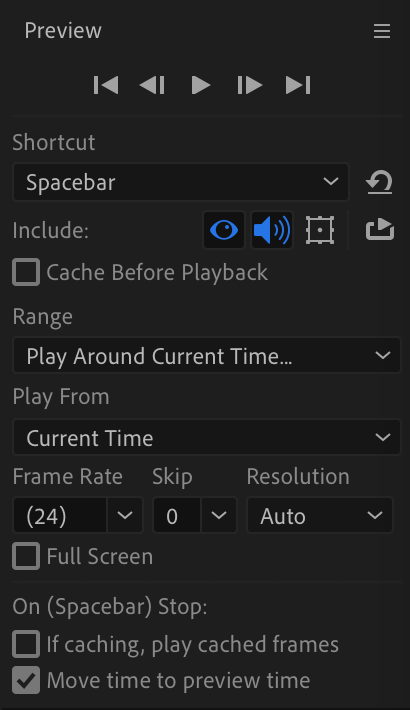
Task: Toggle overlays and layer controls icon
Action: coord(320,230)
